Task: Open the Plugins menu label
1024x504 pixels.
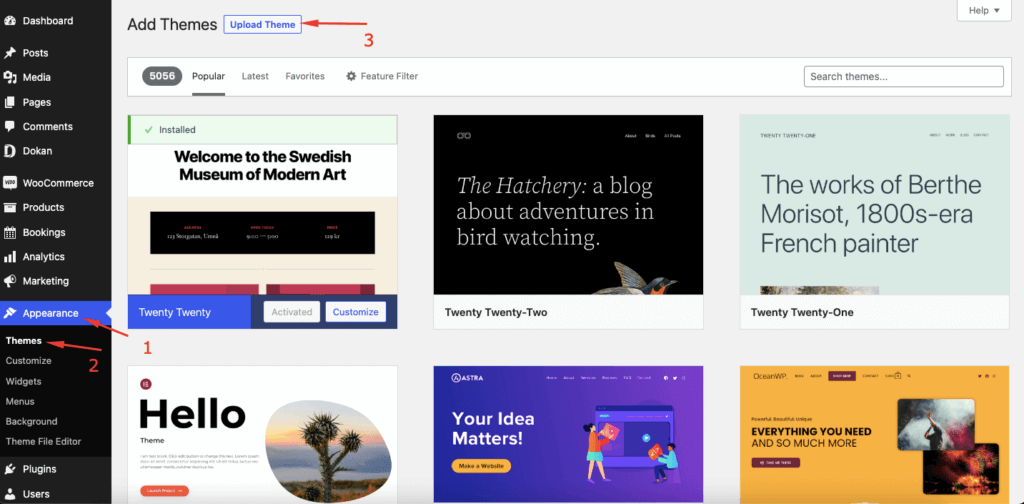Action: [39, 469]
